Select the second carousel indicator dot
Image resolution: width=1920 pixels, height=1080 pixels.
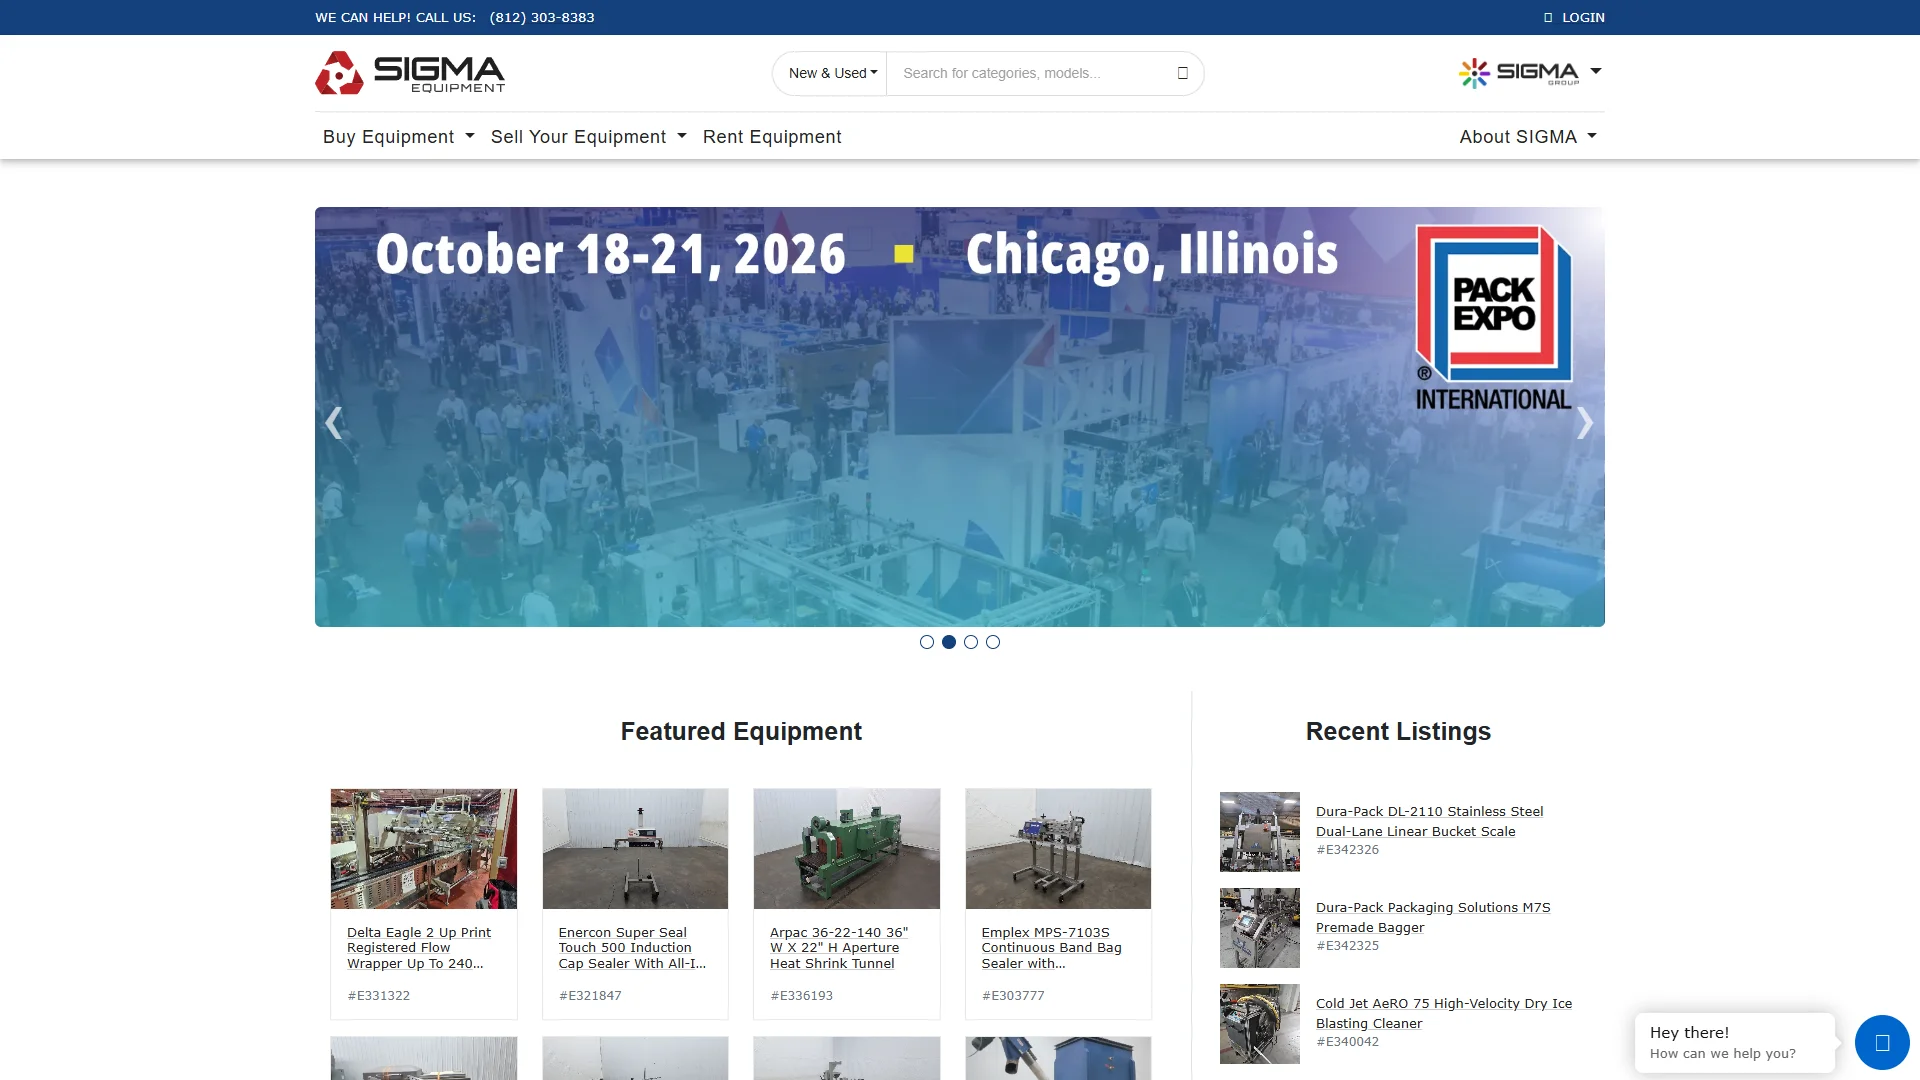(x=949, y=642)
